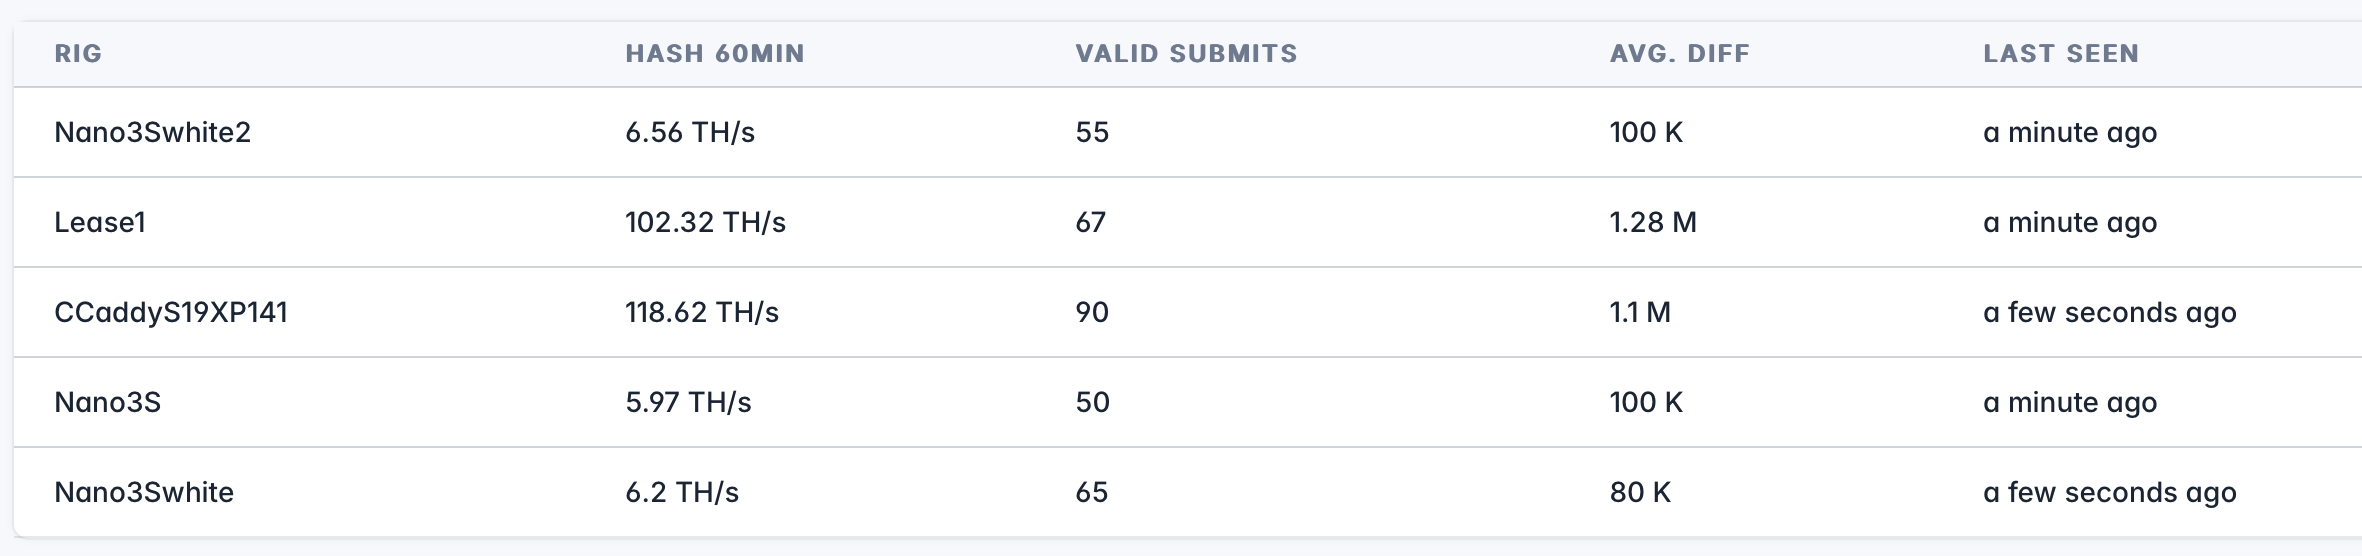Click the AVG. DIFF column header
Screen dimensions: 2362x556
pos(1679,54)
